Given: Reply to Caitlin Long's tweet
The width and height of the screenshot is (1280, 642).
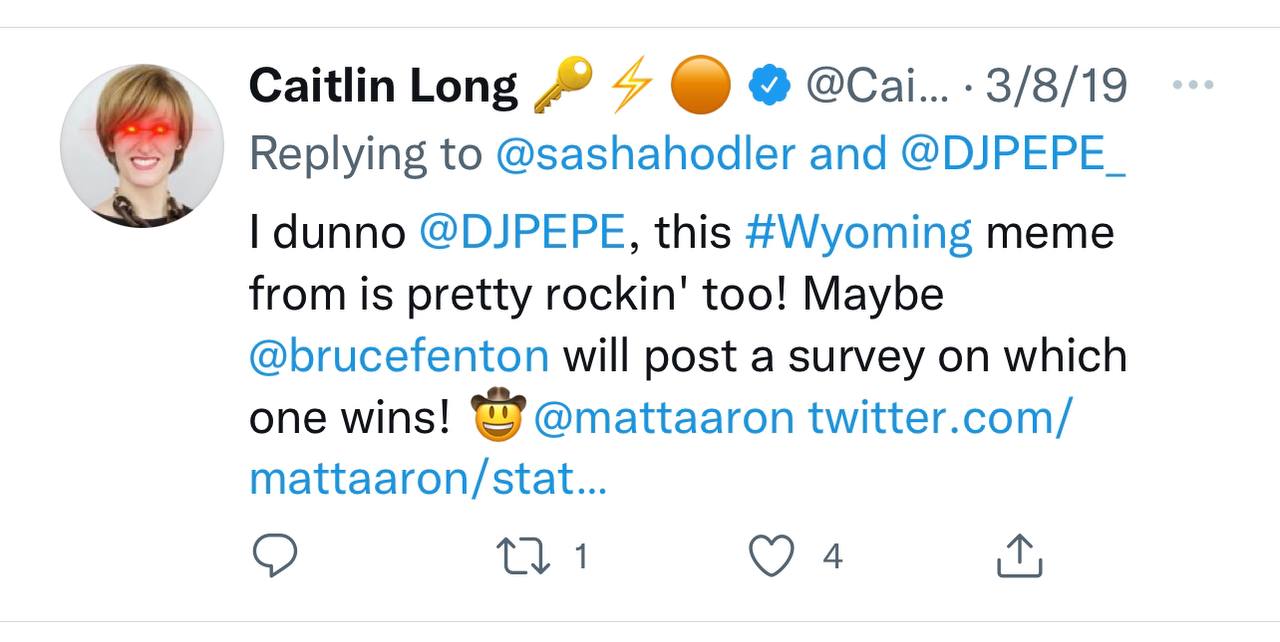Looking at the screenshot, I should click(273, 556).
